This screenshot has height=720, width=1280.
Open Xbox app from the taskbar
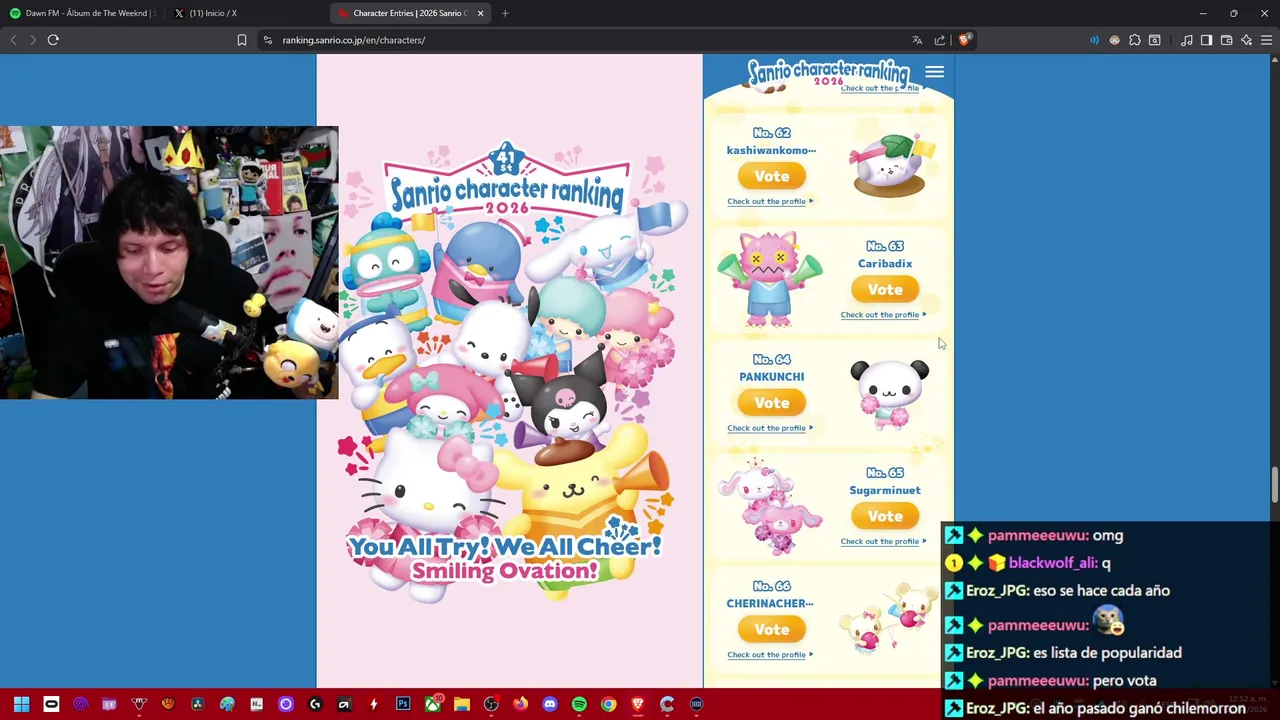coord(432,704)
